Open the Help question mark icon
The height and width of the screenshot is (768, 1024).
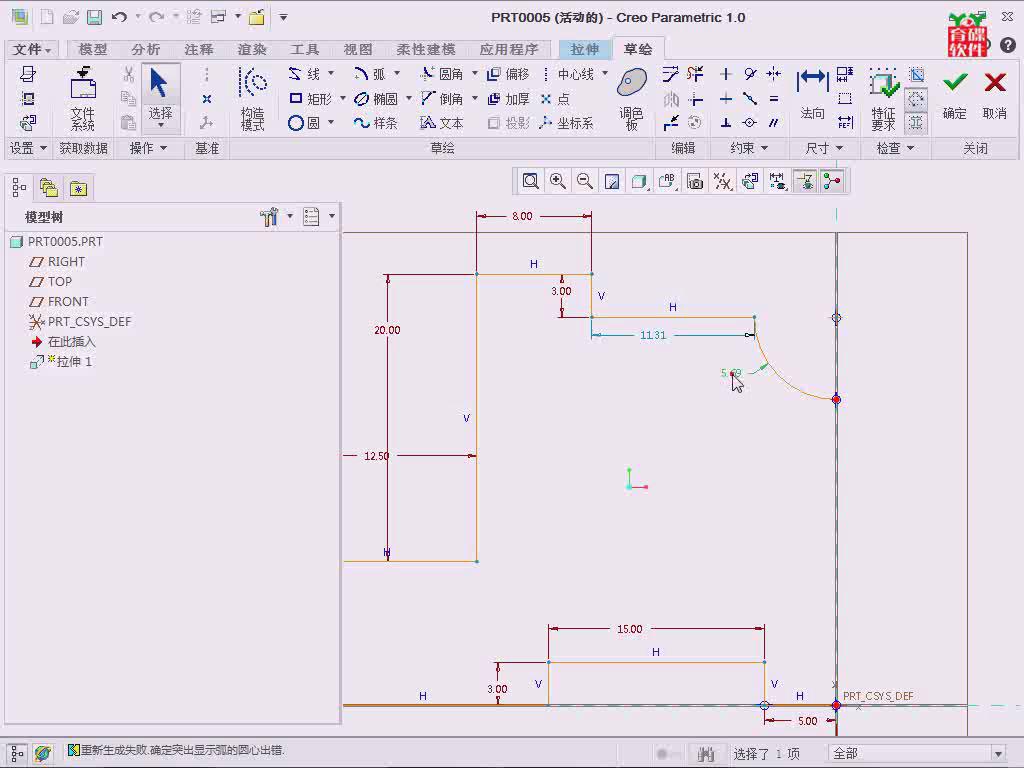(x=1008, y=44)
